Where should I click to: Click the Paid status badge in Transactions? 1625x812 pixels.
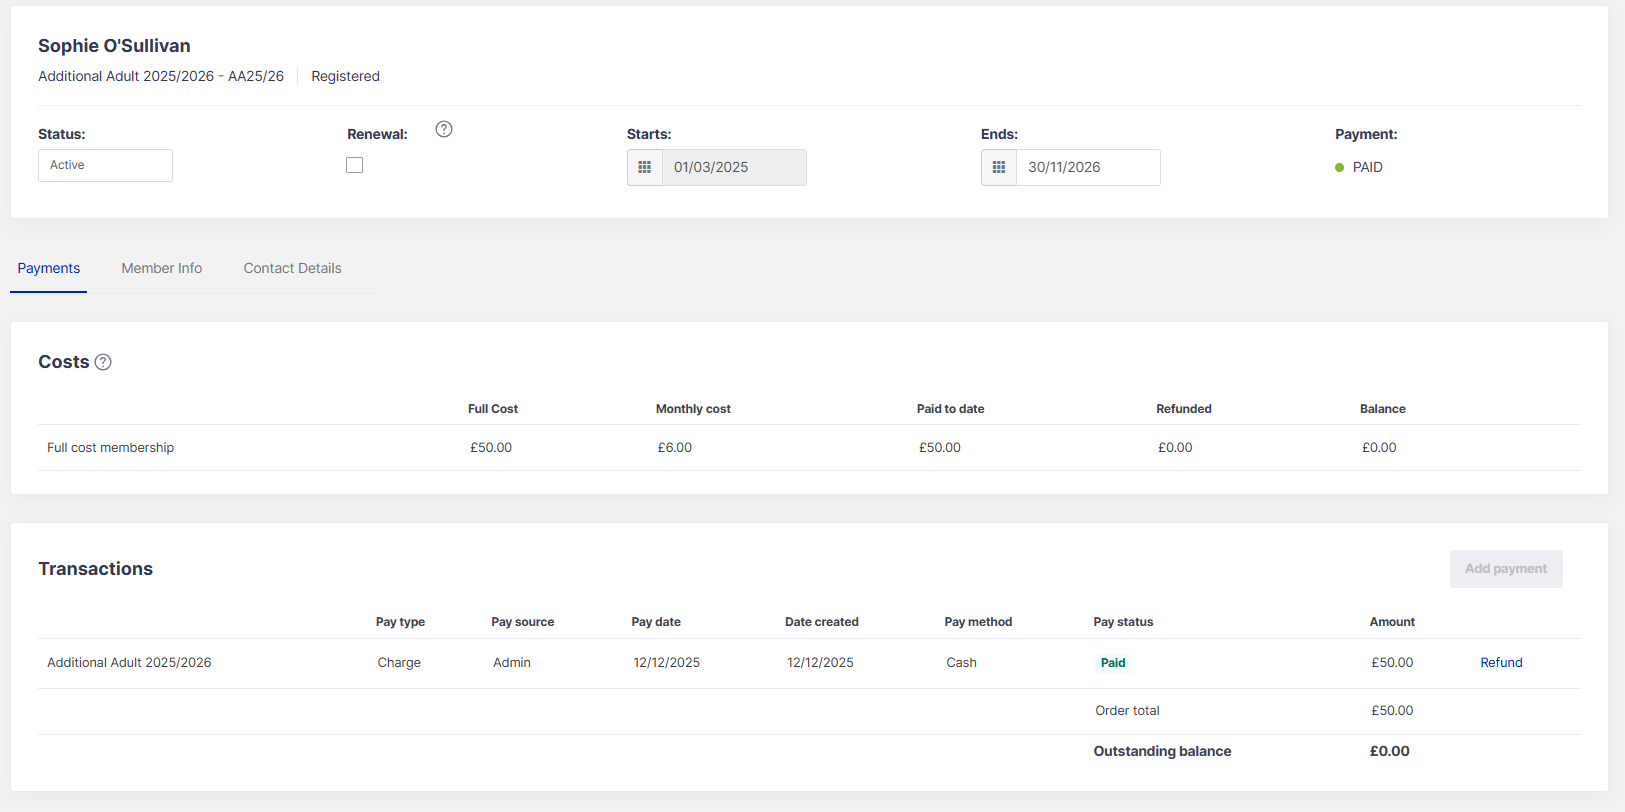[x=1113, y=662]
